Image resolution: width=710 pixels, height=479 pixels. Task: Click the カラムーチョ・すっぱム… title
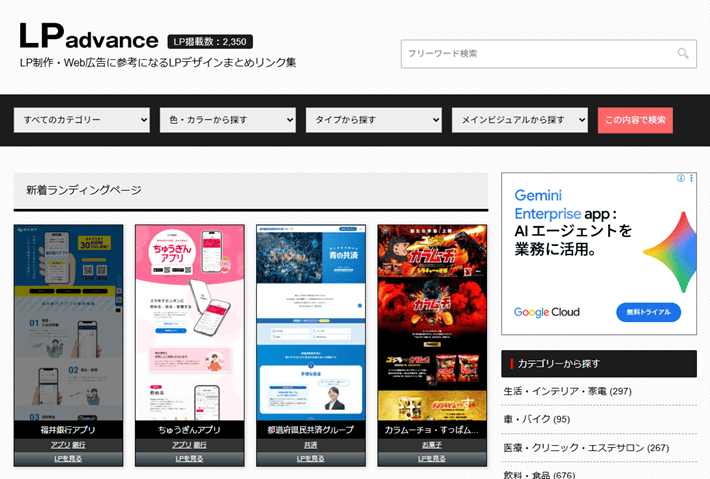point(432,430)
